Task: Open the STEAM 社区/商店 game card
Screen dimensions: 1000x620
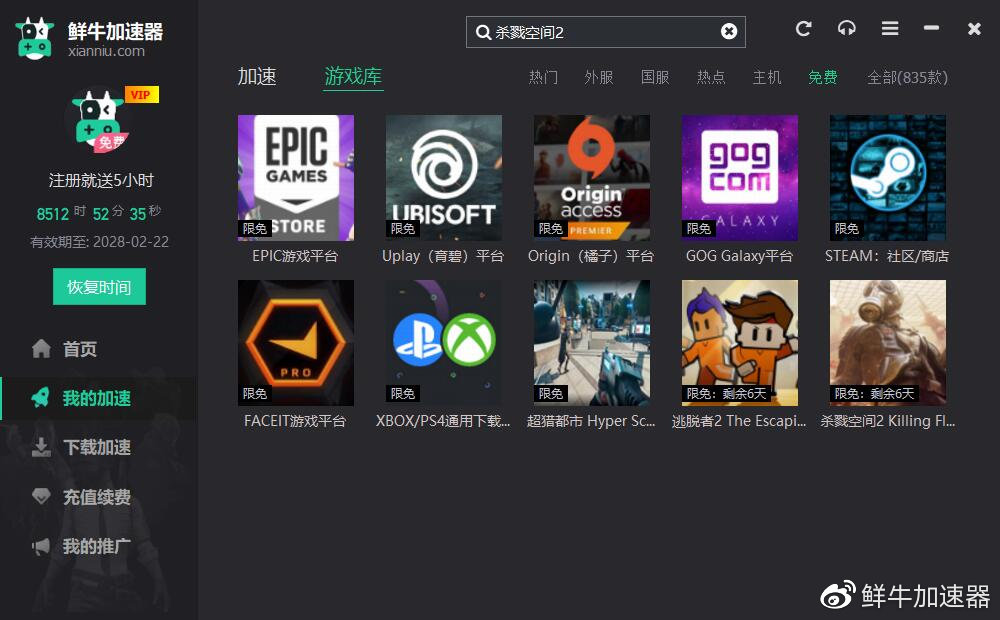Action: 887,178
